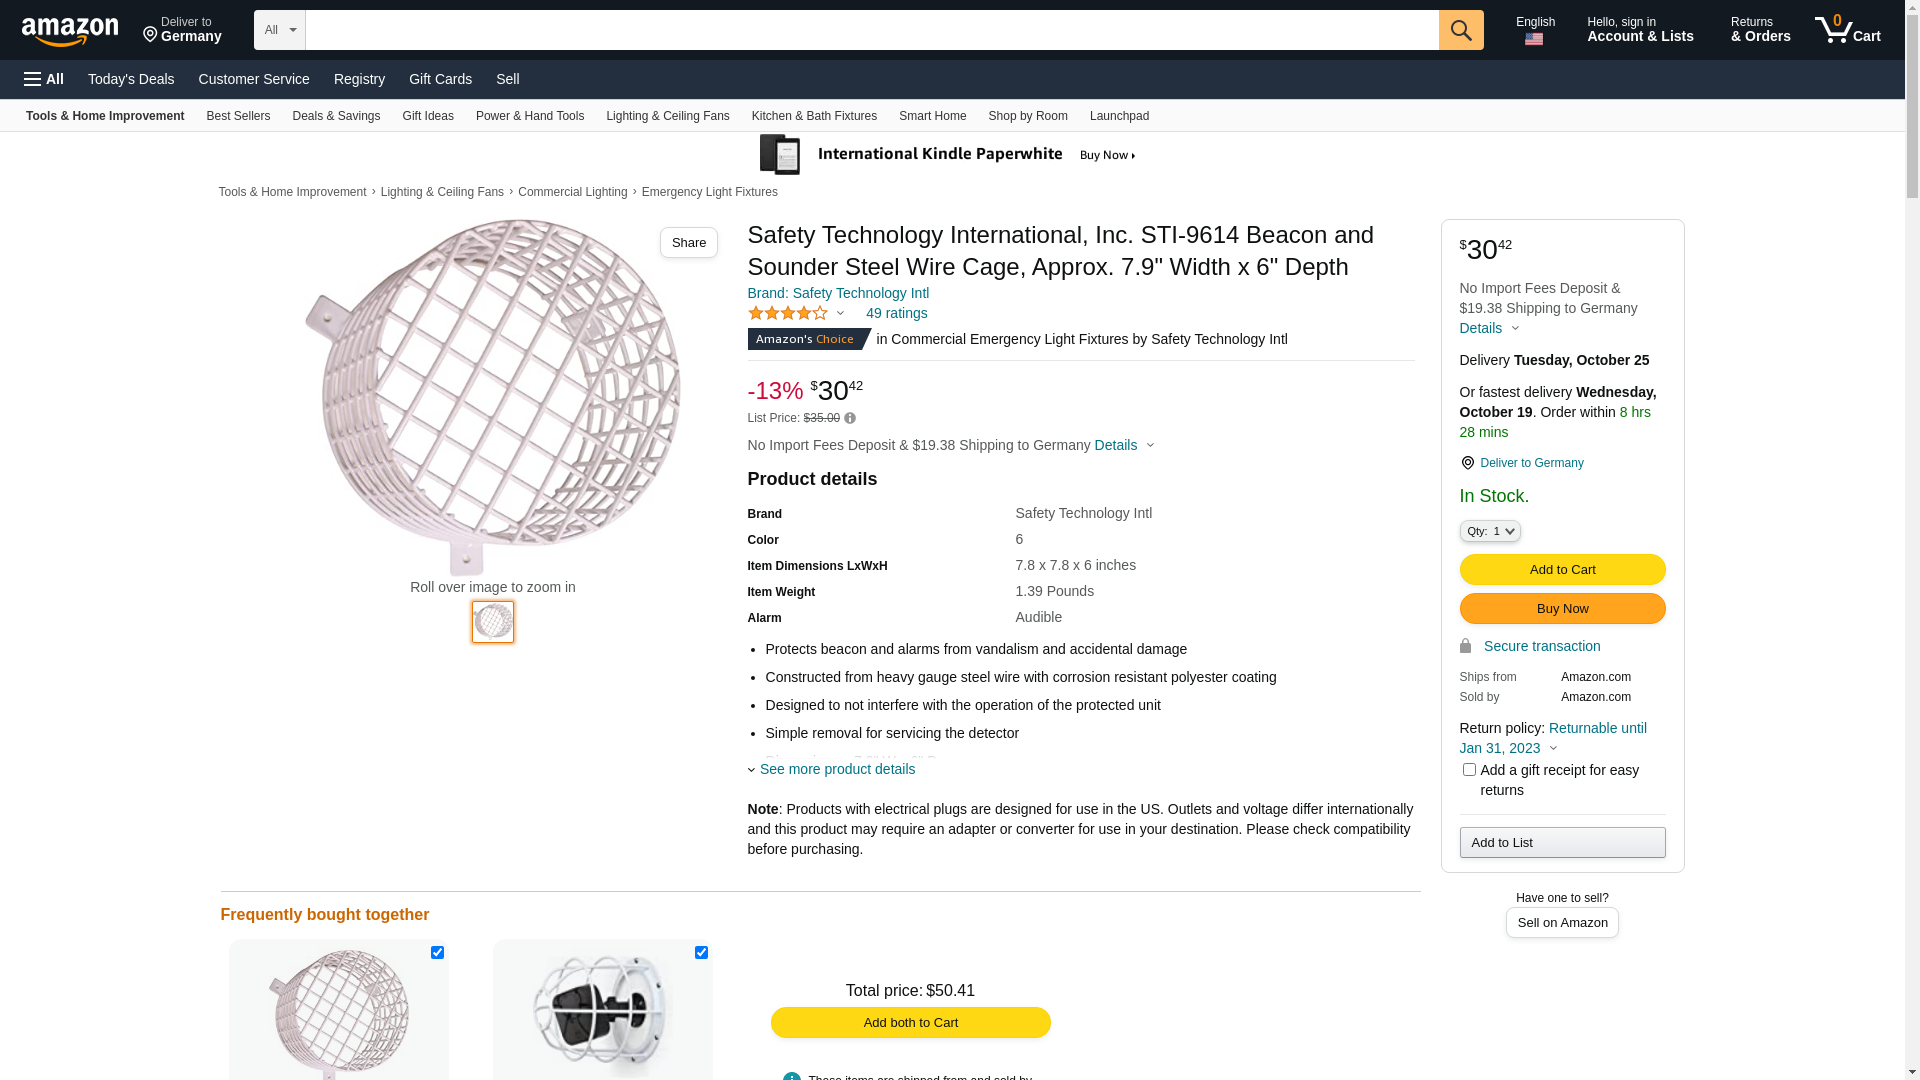Click the US flag language icon

tap(1534, 40)
